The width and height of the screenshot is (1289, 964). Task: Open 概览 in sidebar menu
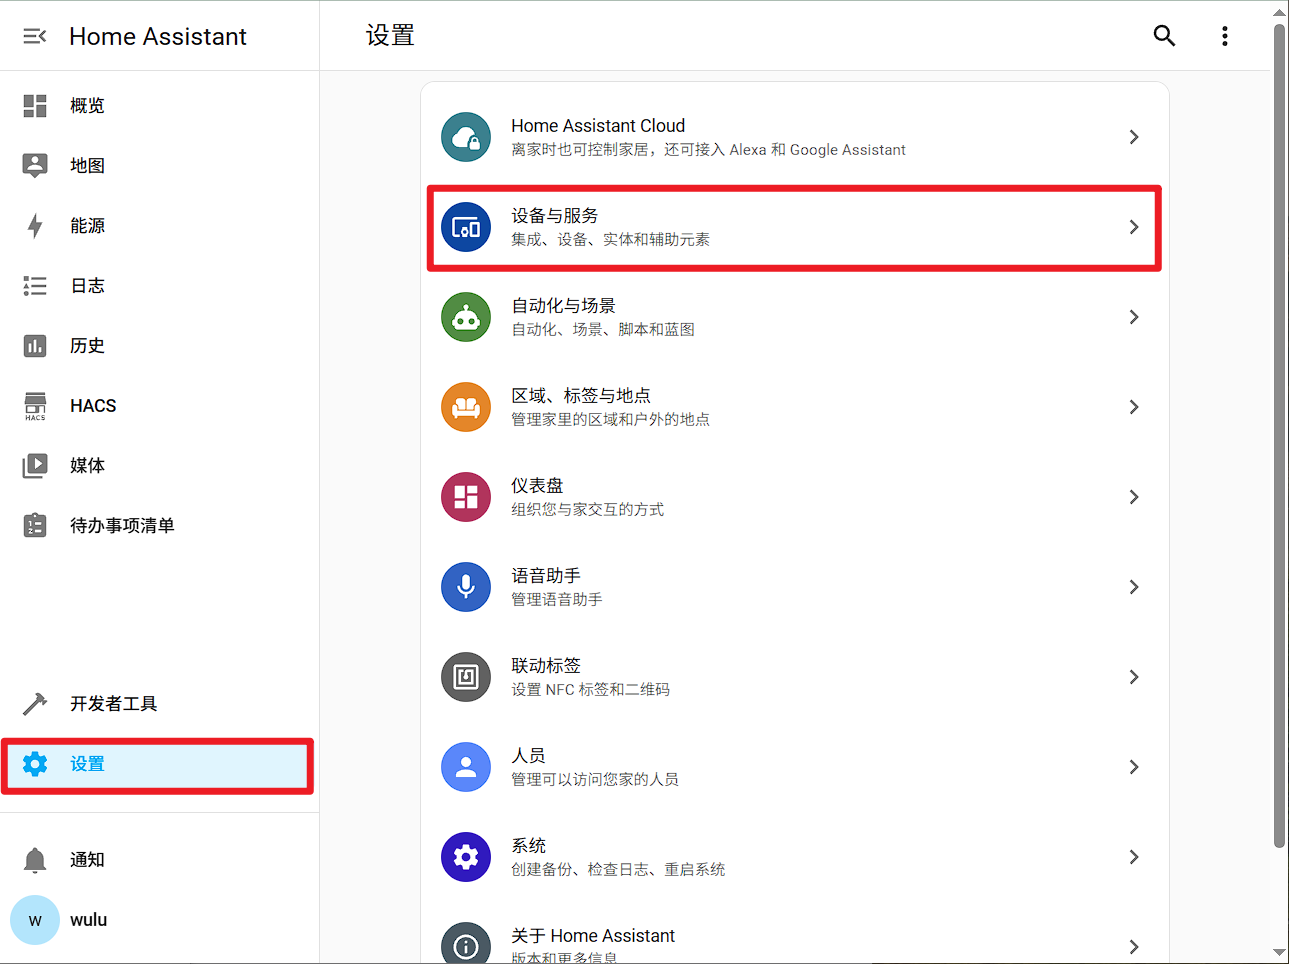tap(87, 106)
